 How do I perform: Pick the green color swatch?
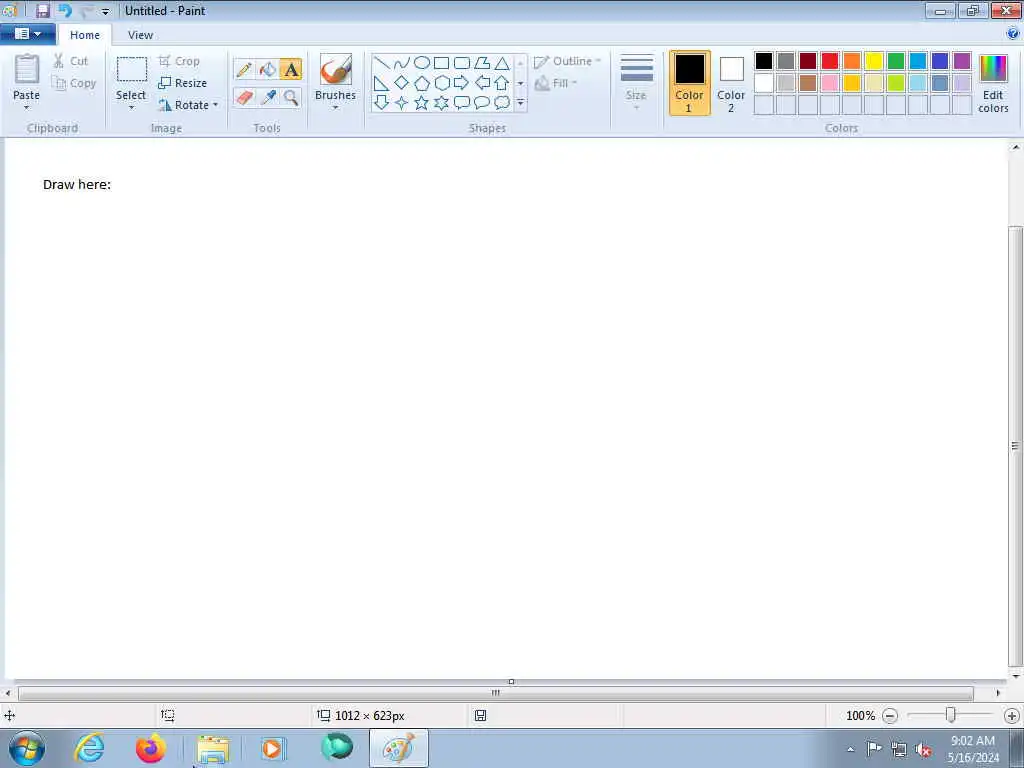tap(896, 61)
